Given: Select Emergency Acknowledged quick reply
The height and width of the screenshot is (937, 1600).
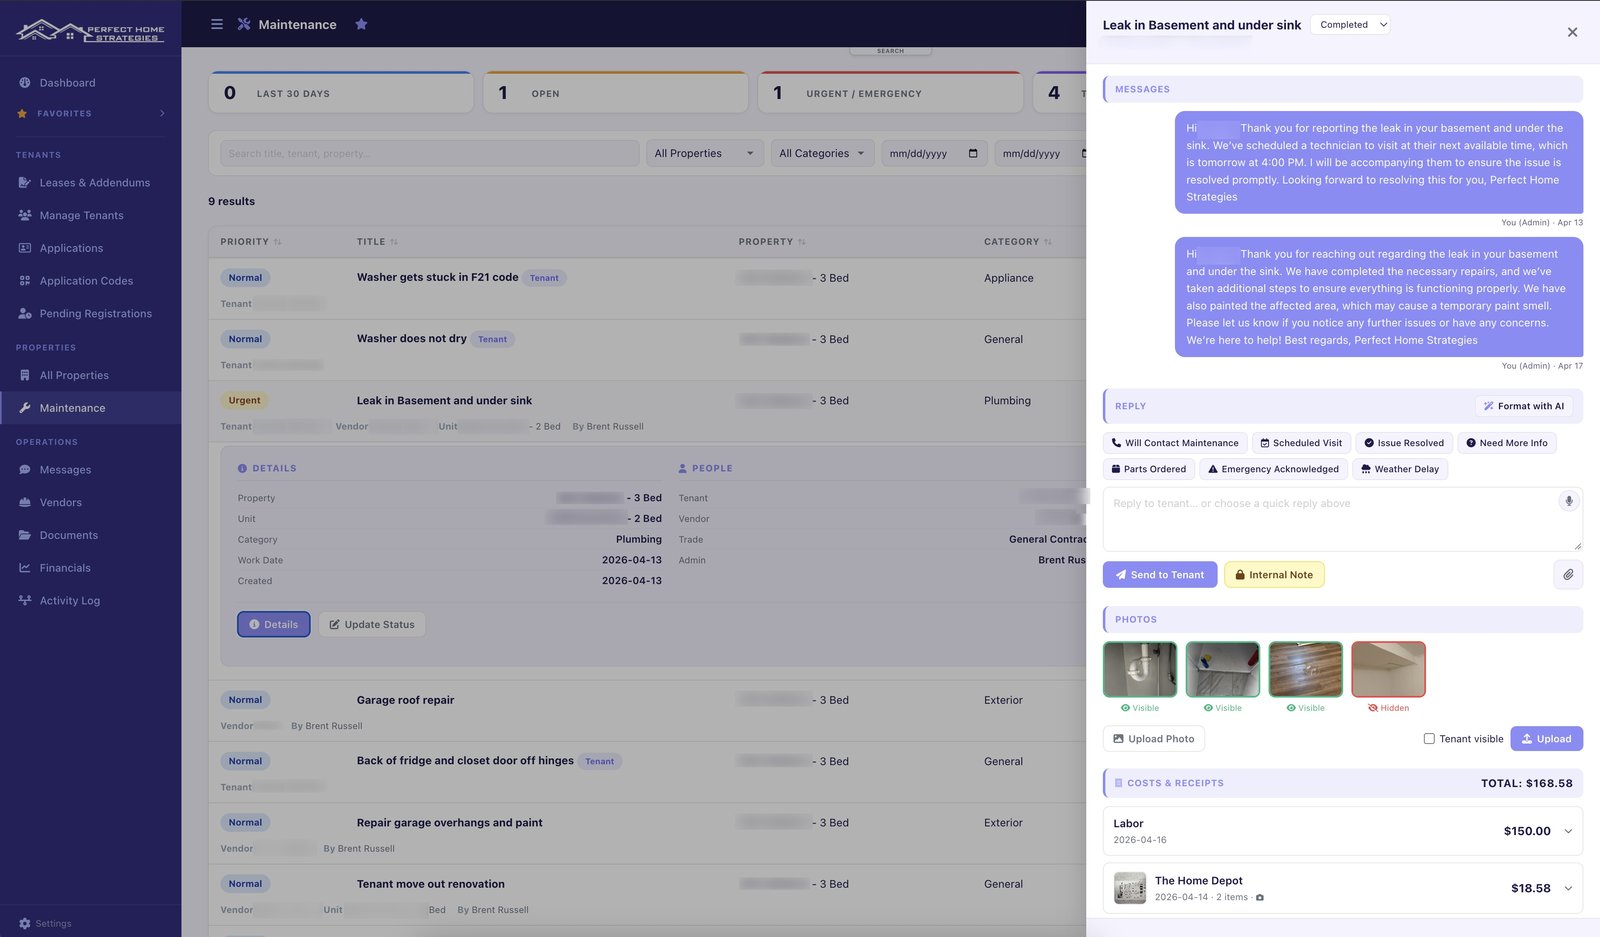Looking at the screenshot, I should pos(1273,469).
